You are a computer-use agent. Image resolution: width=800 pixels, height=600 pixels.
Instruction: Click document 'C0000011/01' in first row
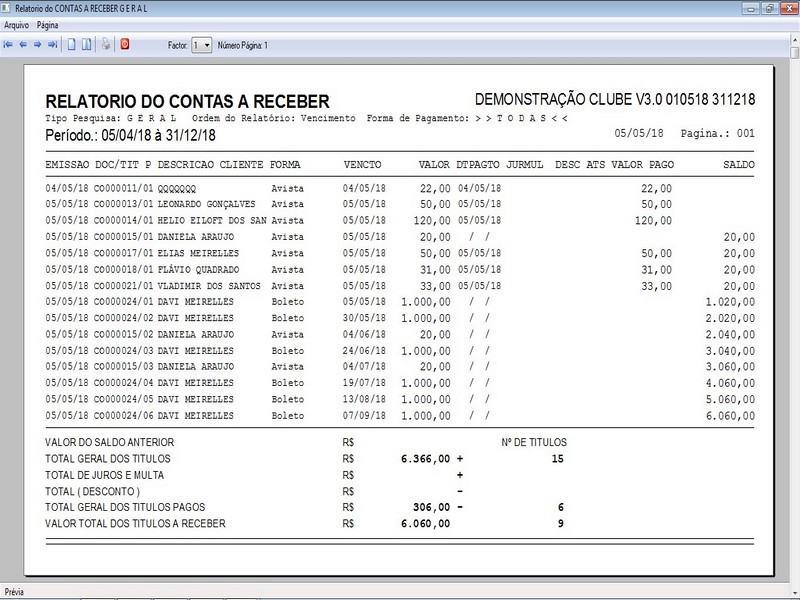[123, 188]
